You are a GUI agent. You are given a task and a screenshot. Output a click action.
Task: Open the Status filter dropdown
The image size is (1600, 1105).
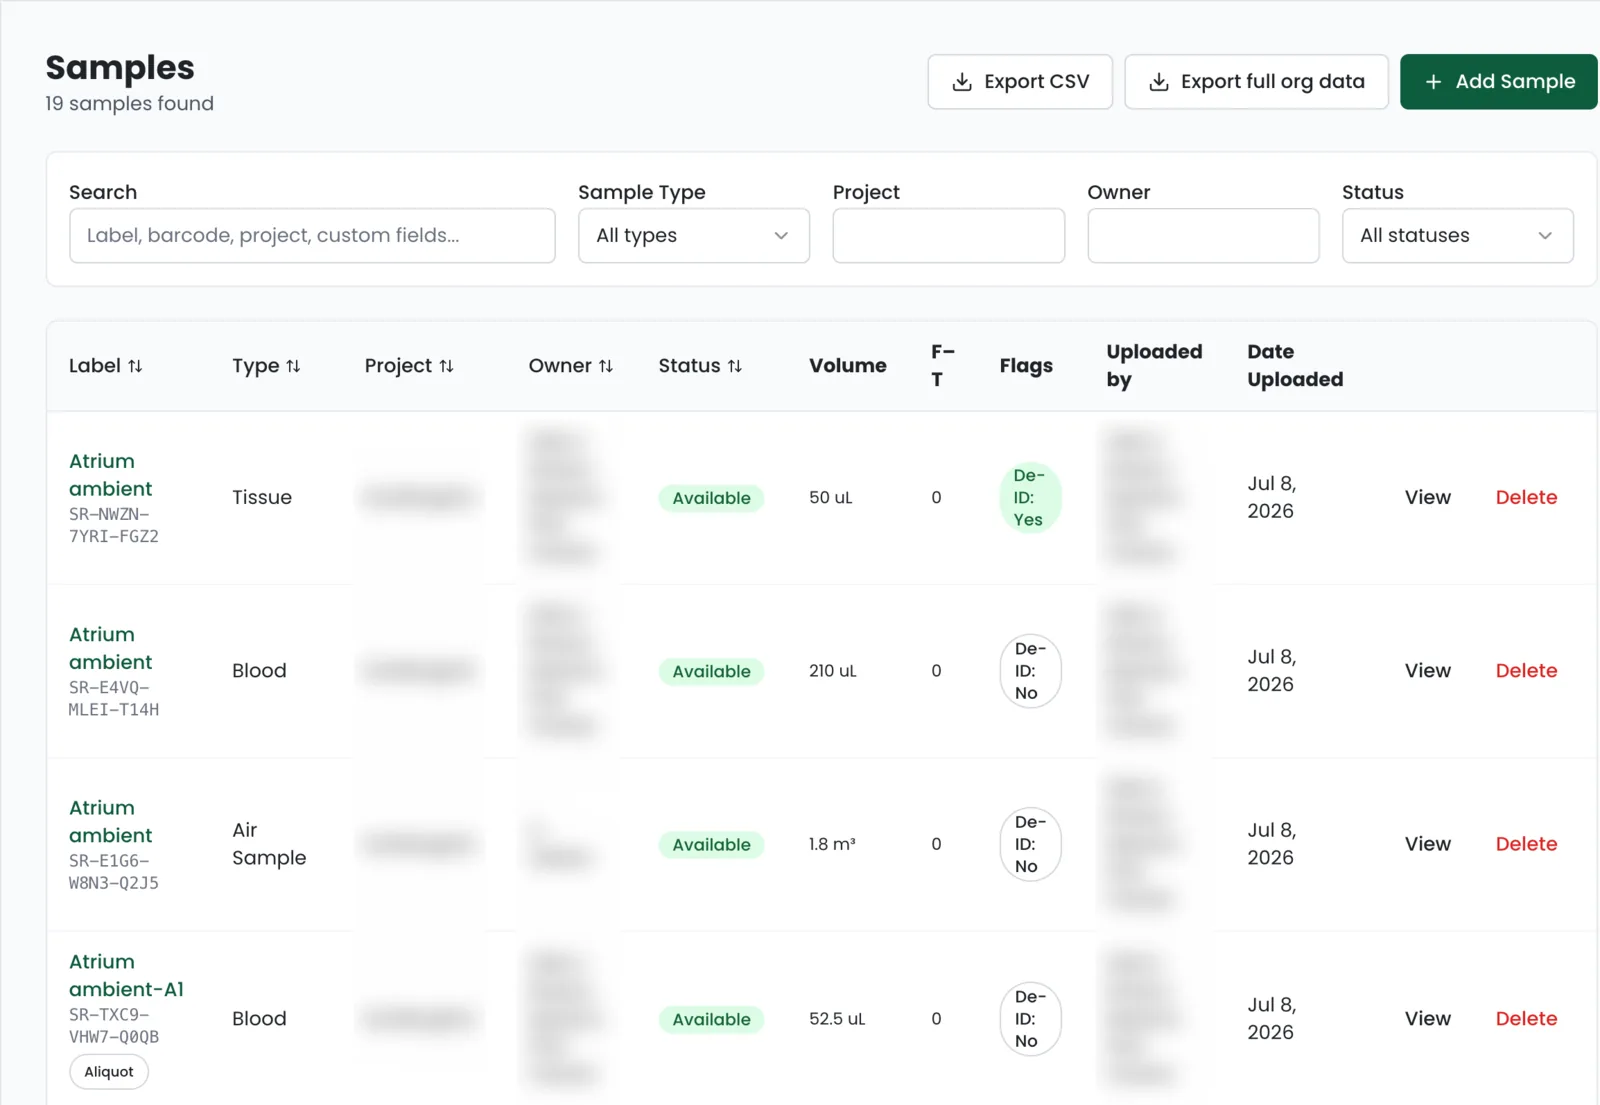(1457, 236)
